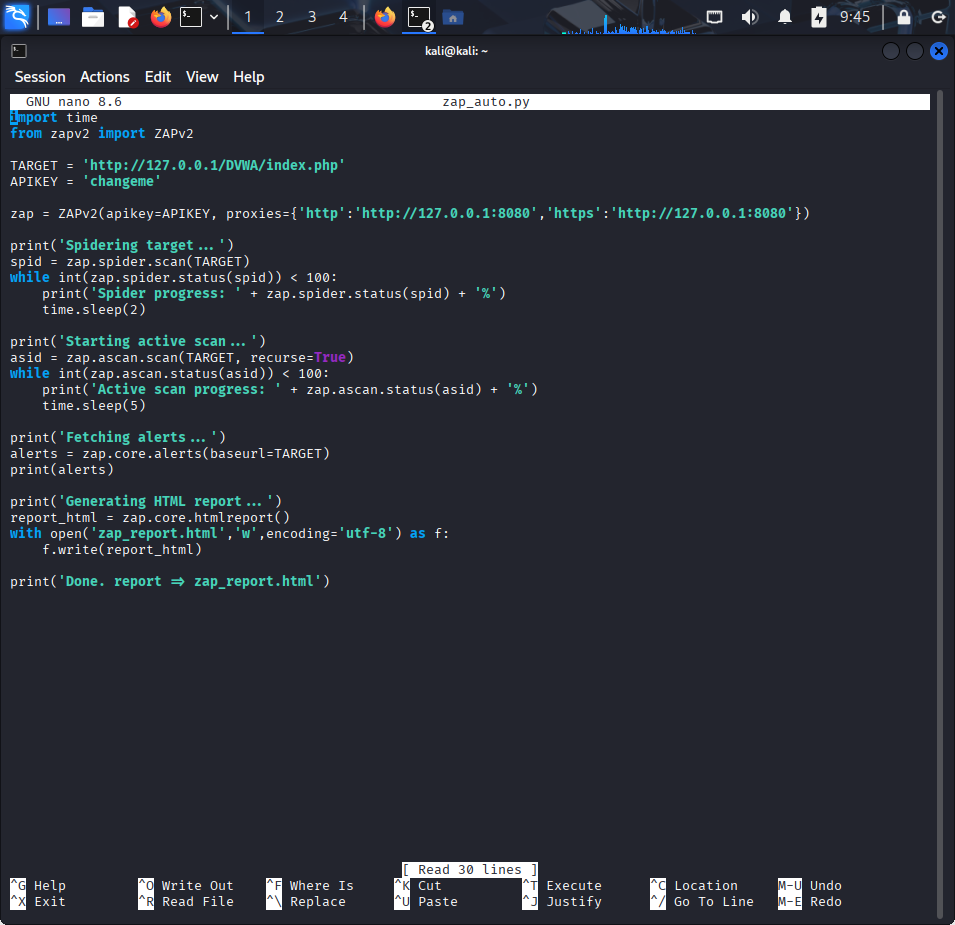Activate the running Firefox taskbar window
Screen dimensions: 955x925
click(x=385, y=17)
